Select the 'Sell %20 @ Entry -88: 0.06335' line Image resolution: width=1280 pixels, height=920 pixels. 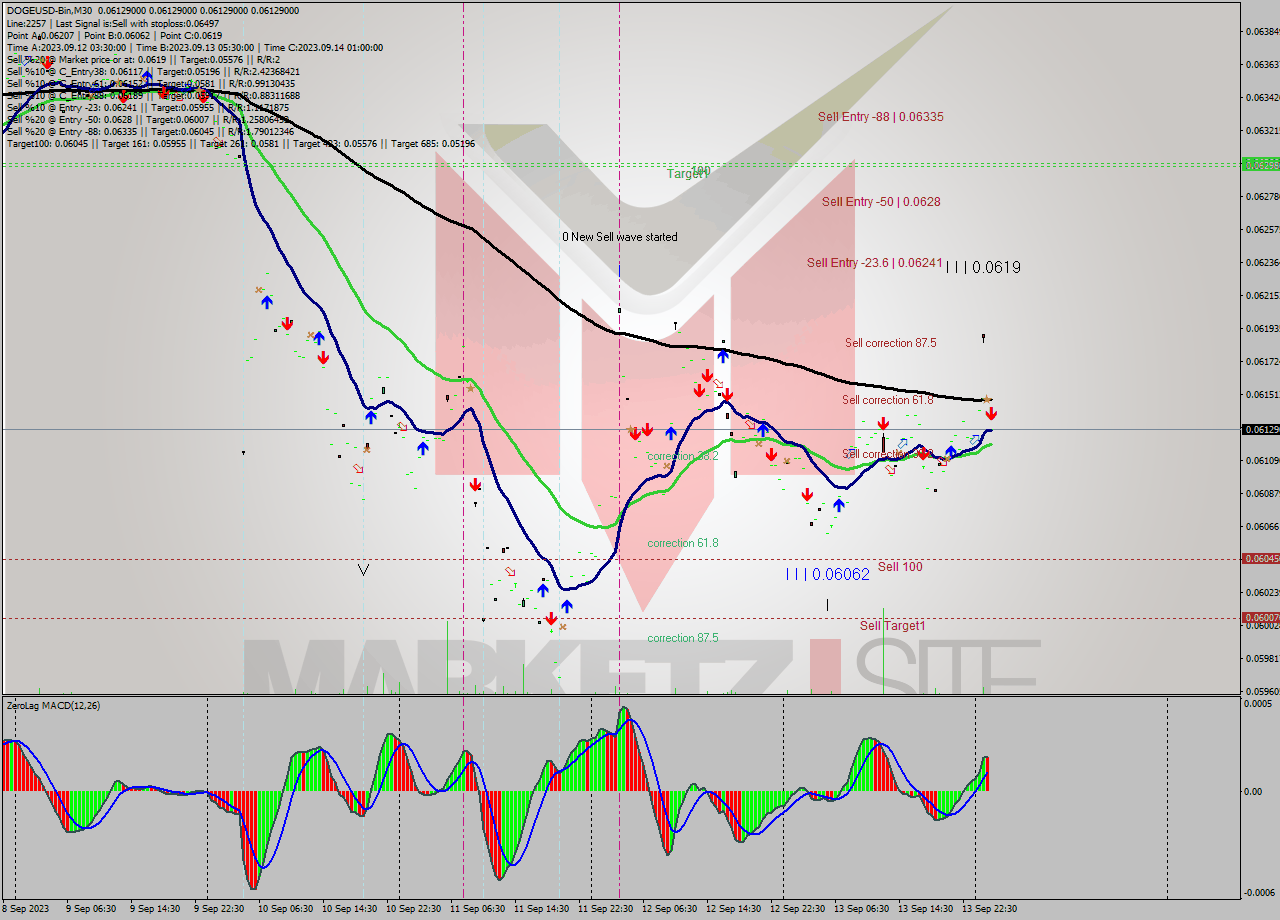point(150,131)
